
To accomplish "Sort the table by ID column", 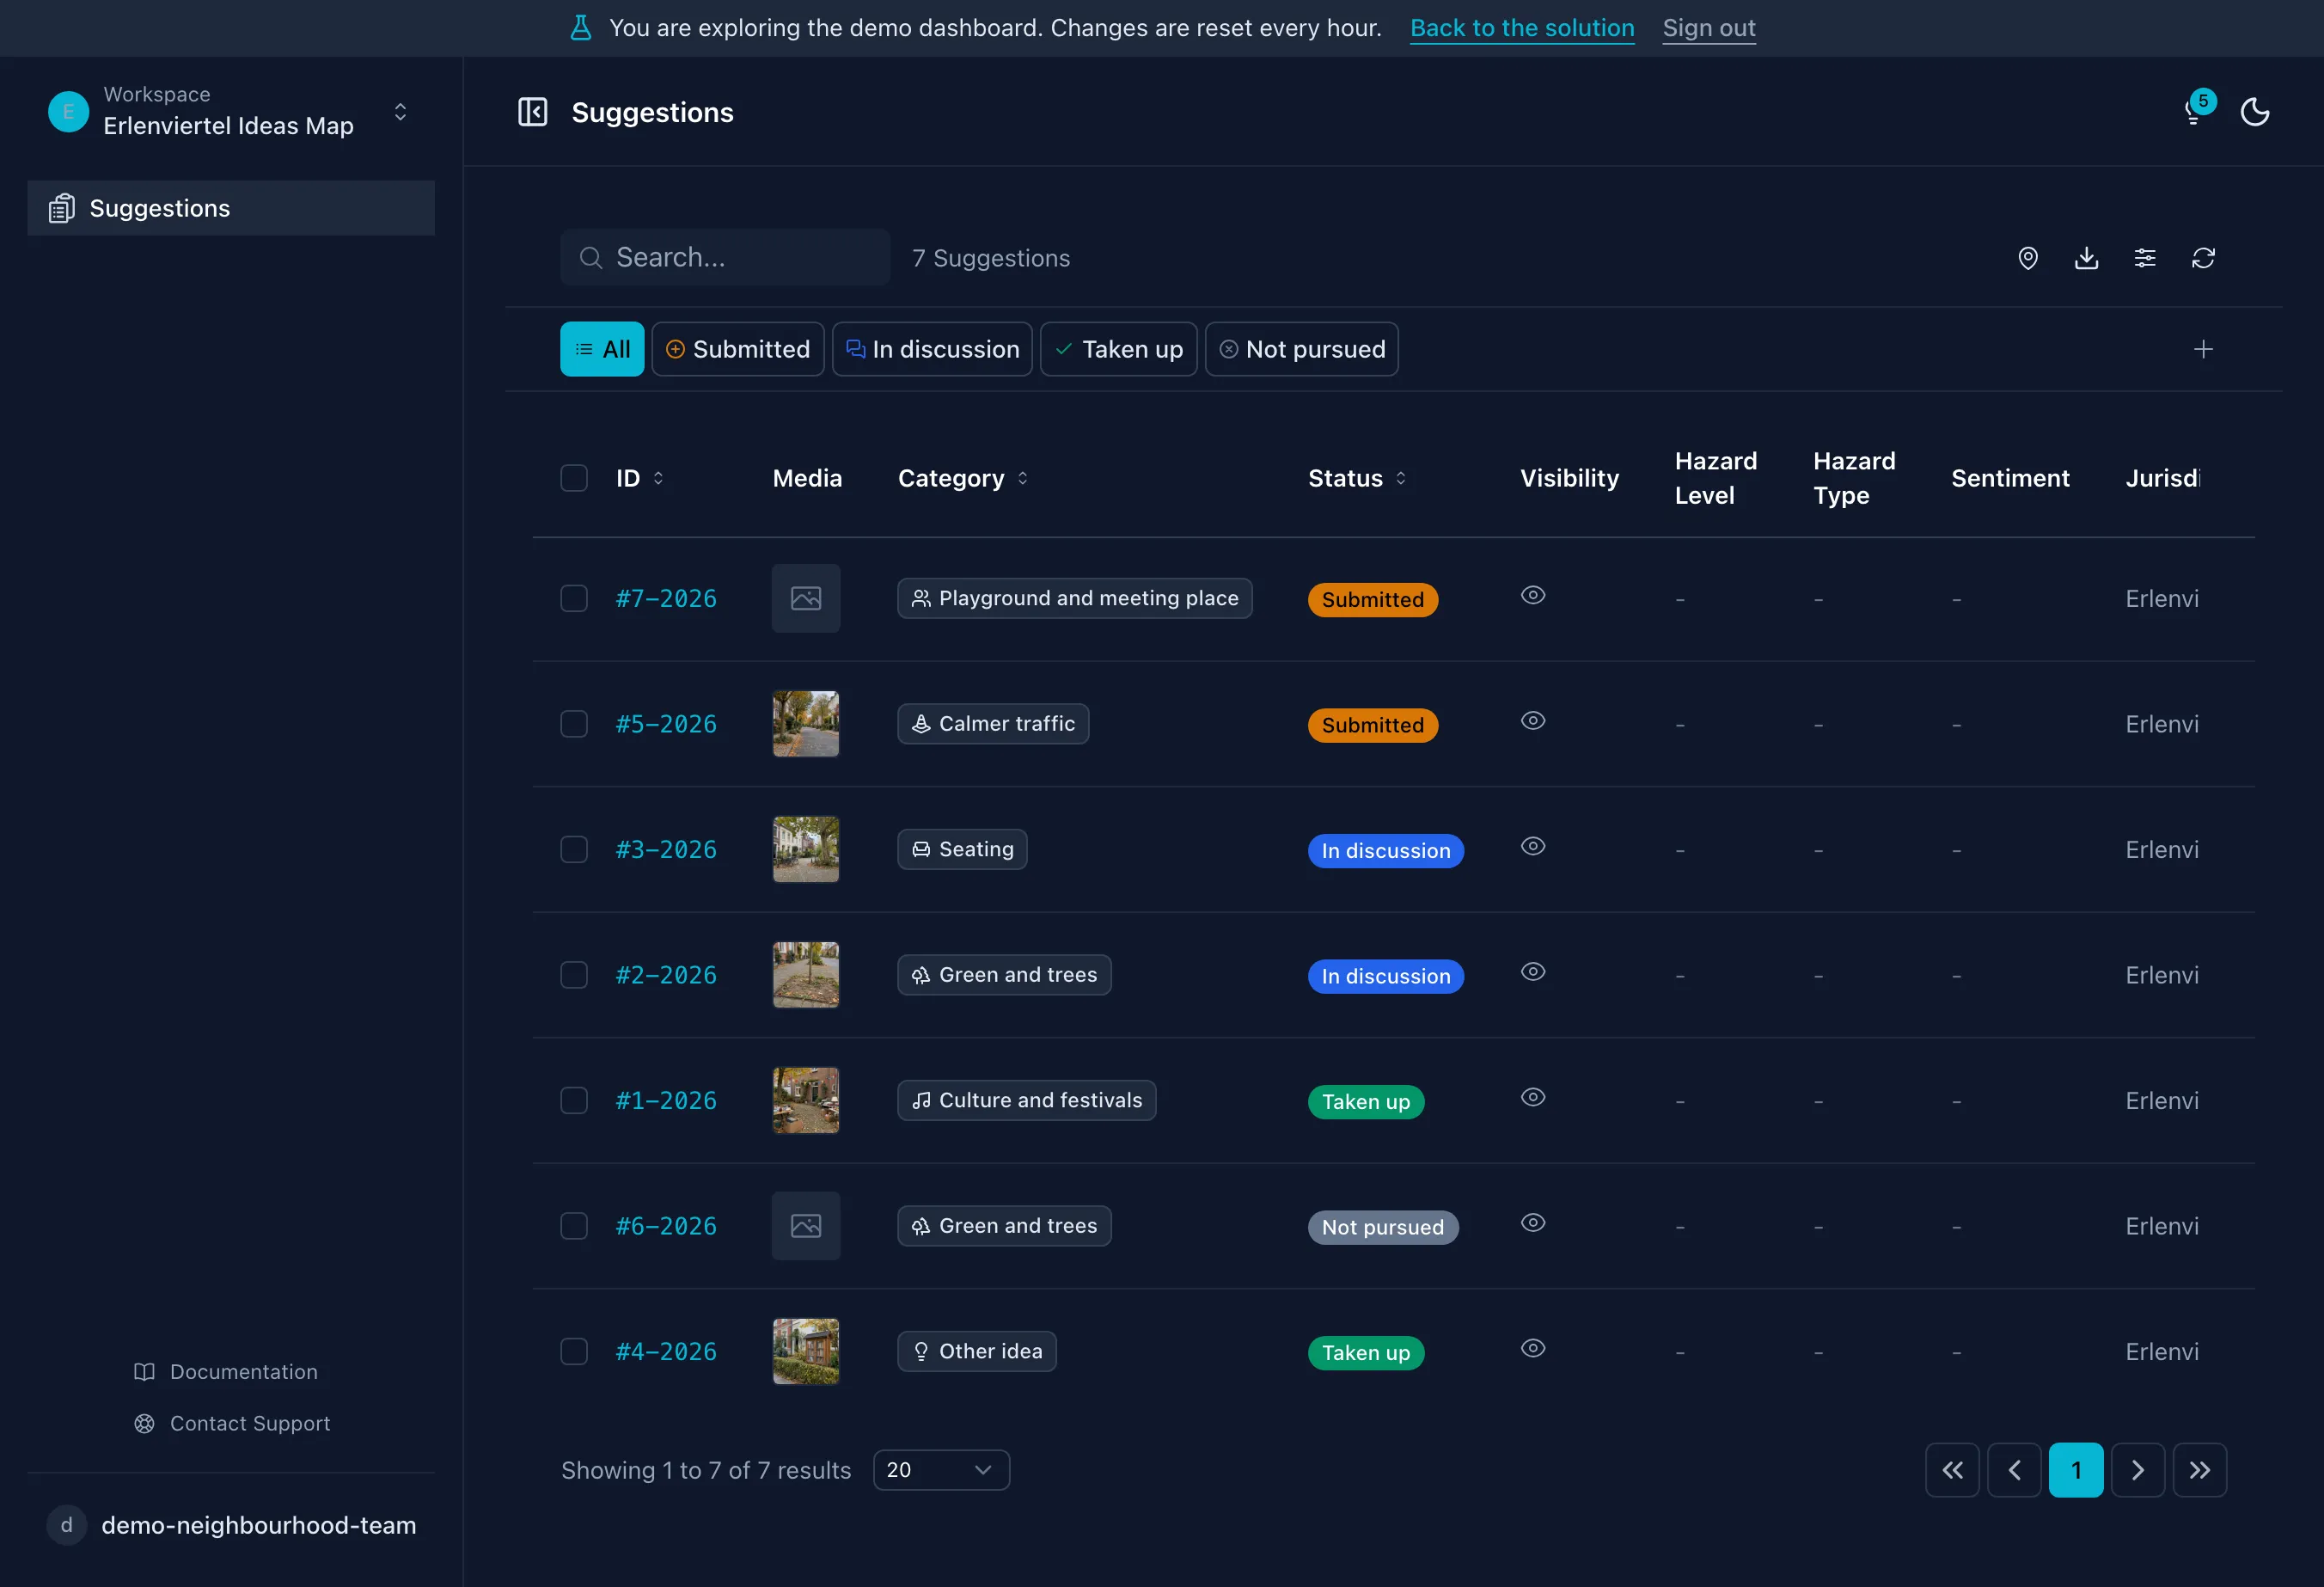I will 640,478.
